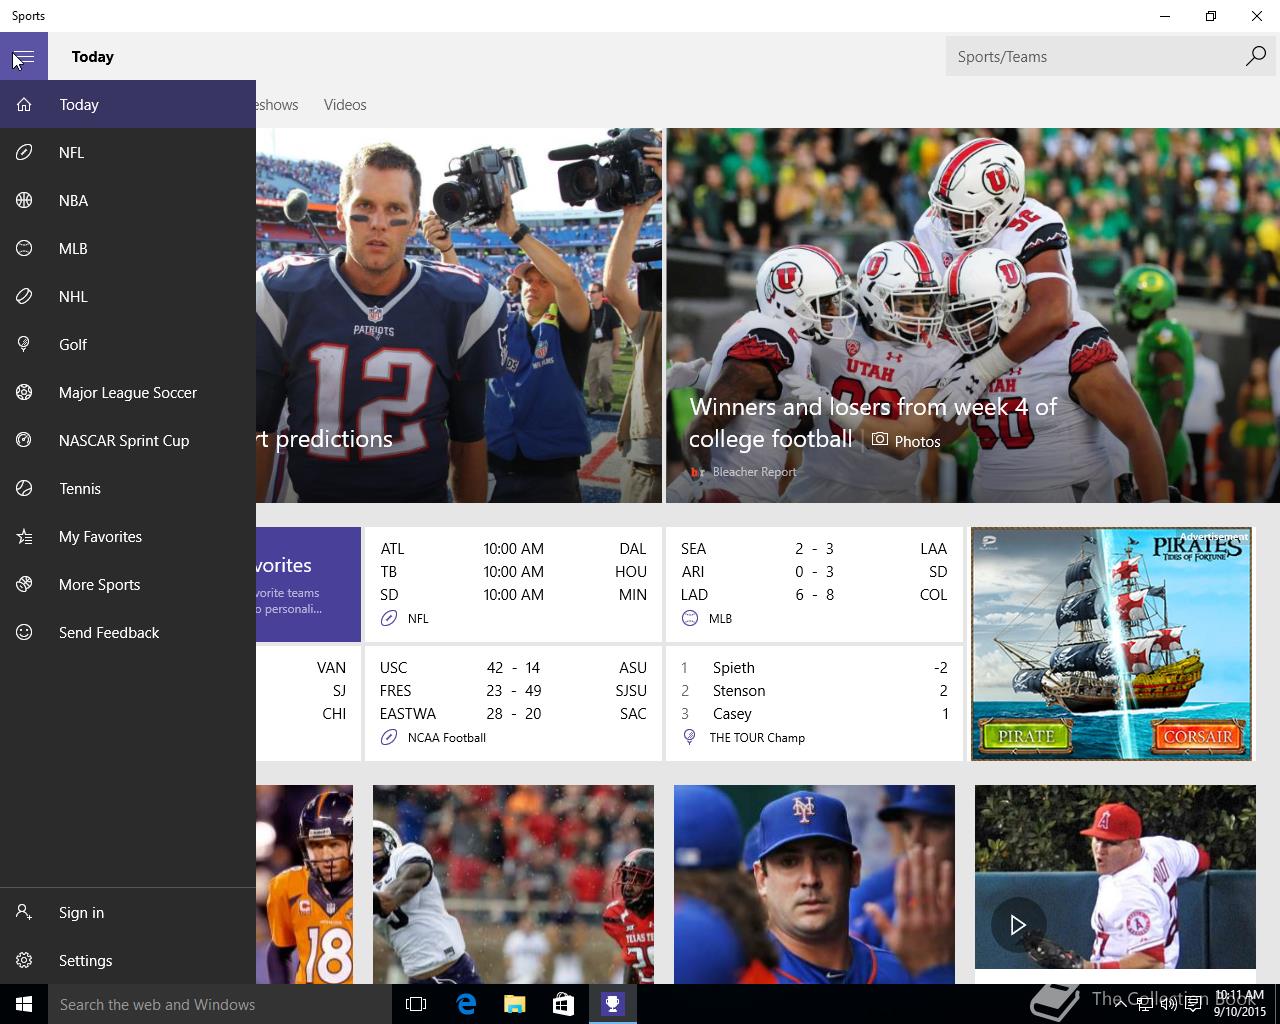This screenshot has width=1280, height=1024.
Task: Open the NFL schedule tile
Action: click(513, 584)
